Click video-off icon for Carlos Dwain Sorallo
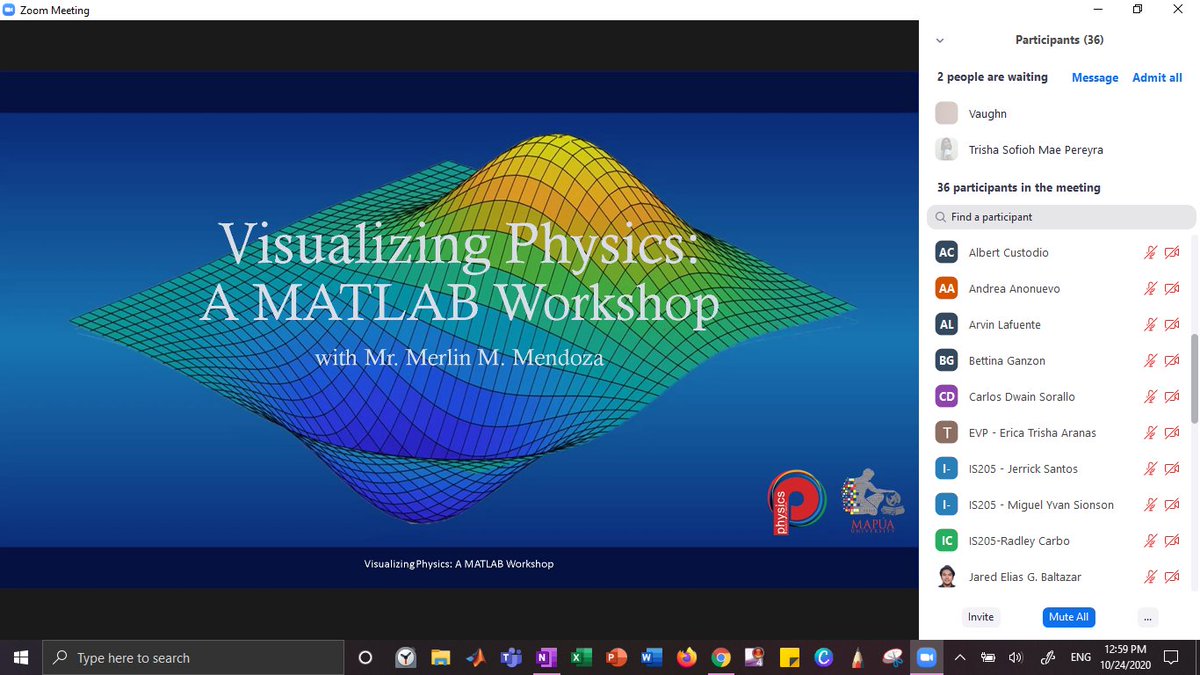The image size is (1200, 675). [x=1172, y=397]
